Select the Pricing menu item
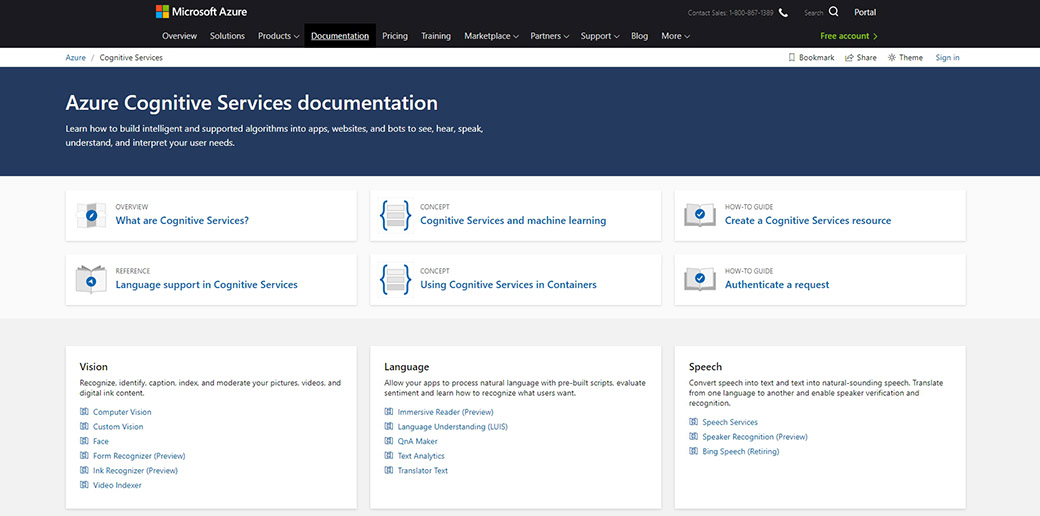 click(x=395, y=36)
